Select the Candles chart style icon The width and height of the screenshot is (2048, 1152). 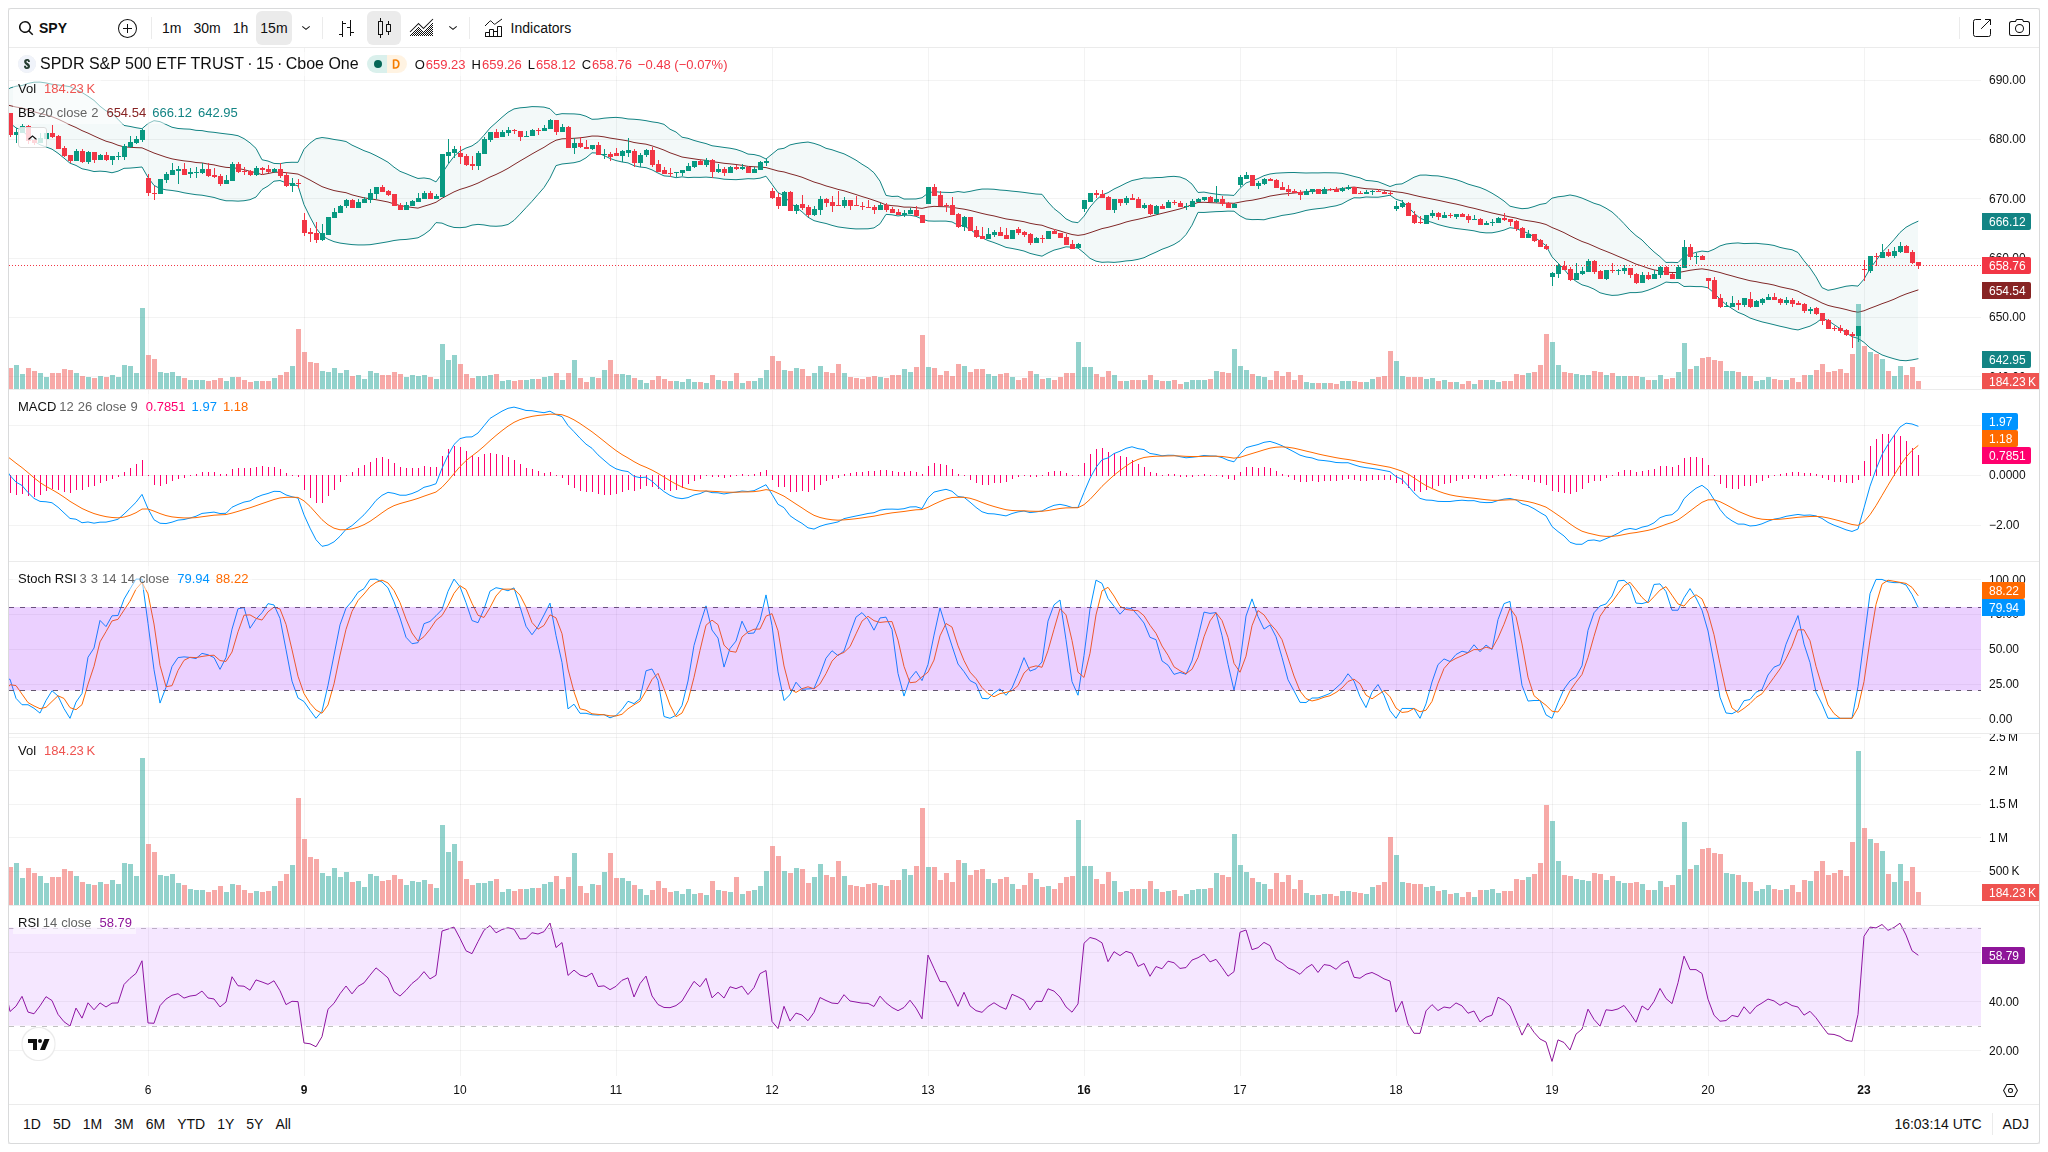384,28
